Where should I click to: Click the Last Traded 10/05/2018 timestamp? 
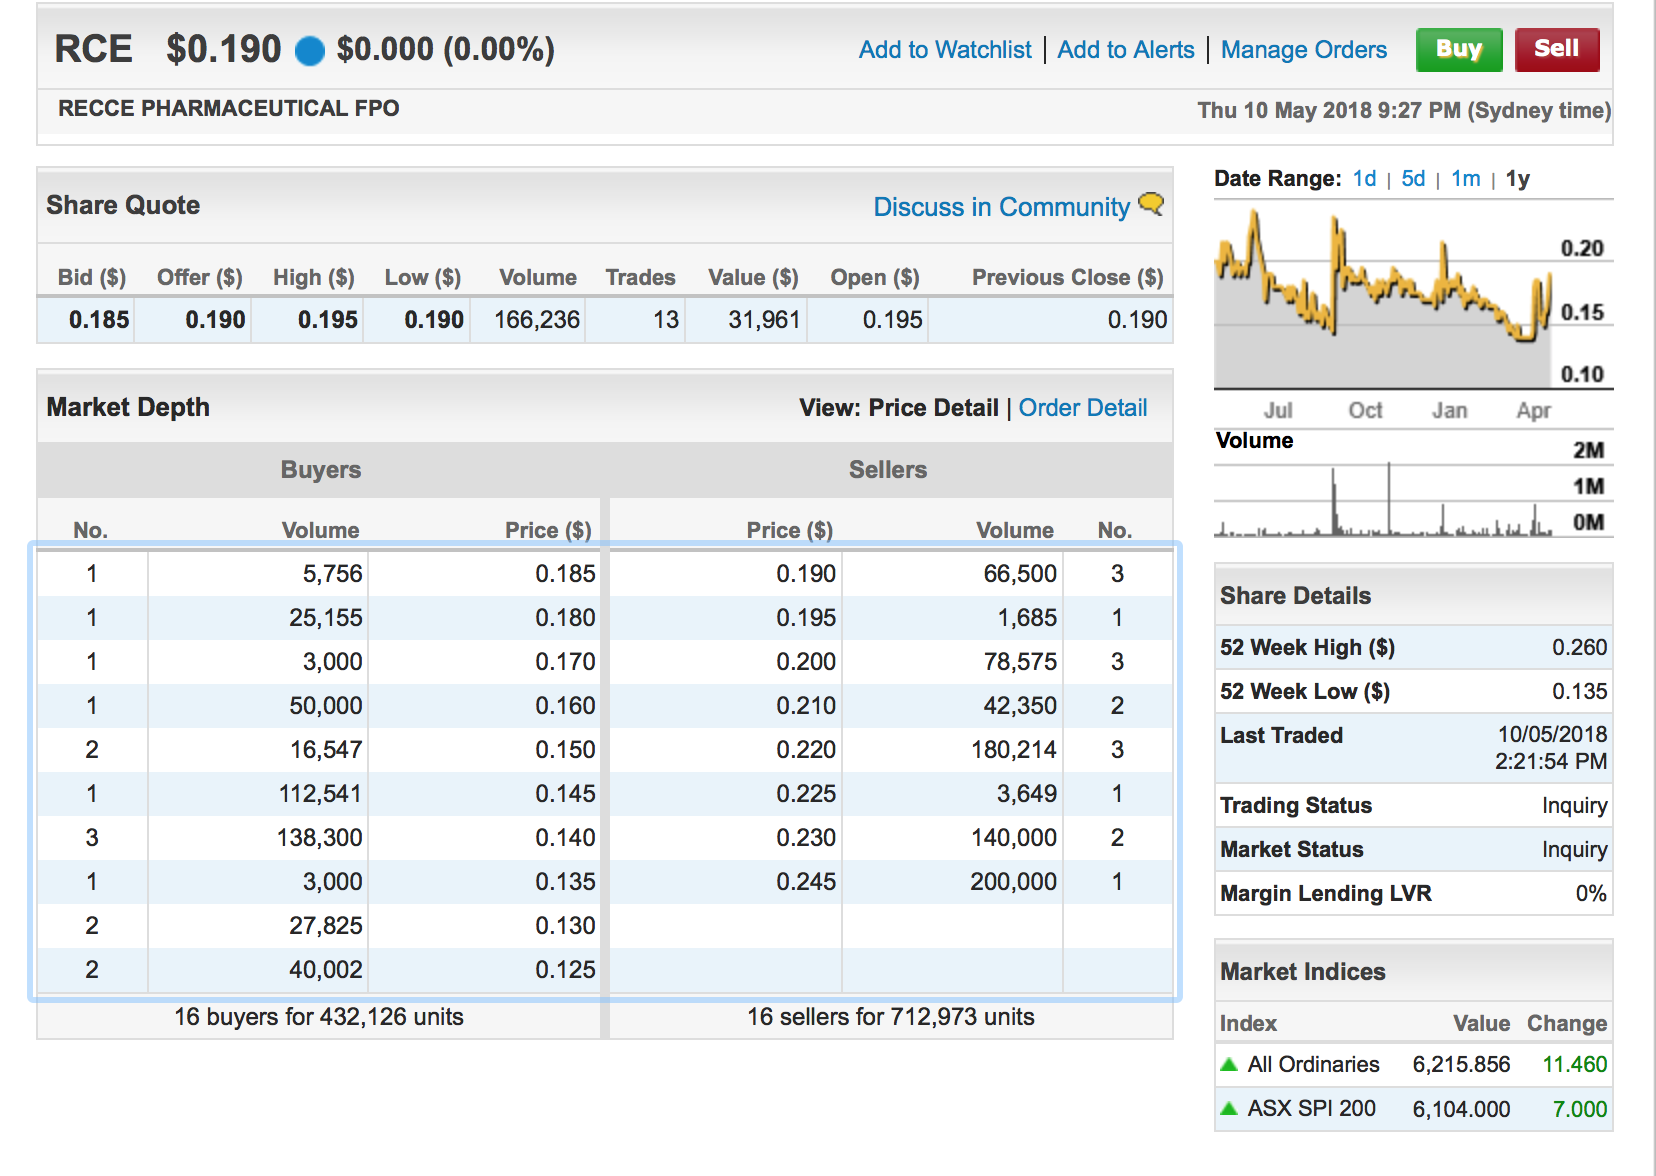(x=1552, y=748)
